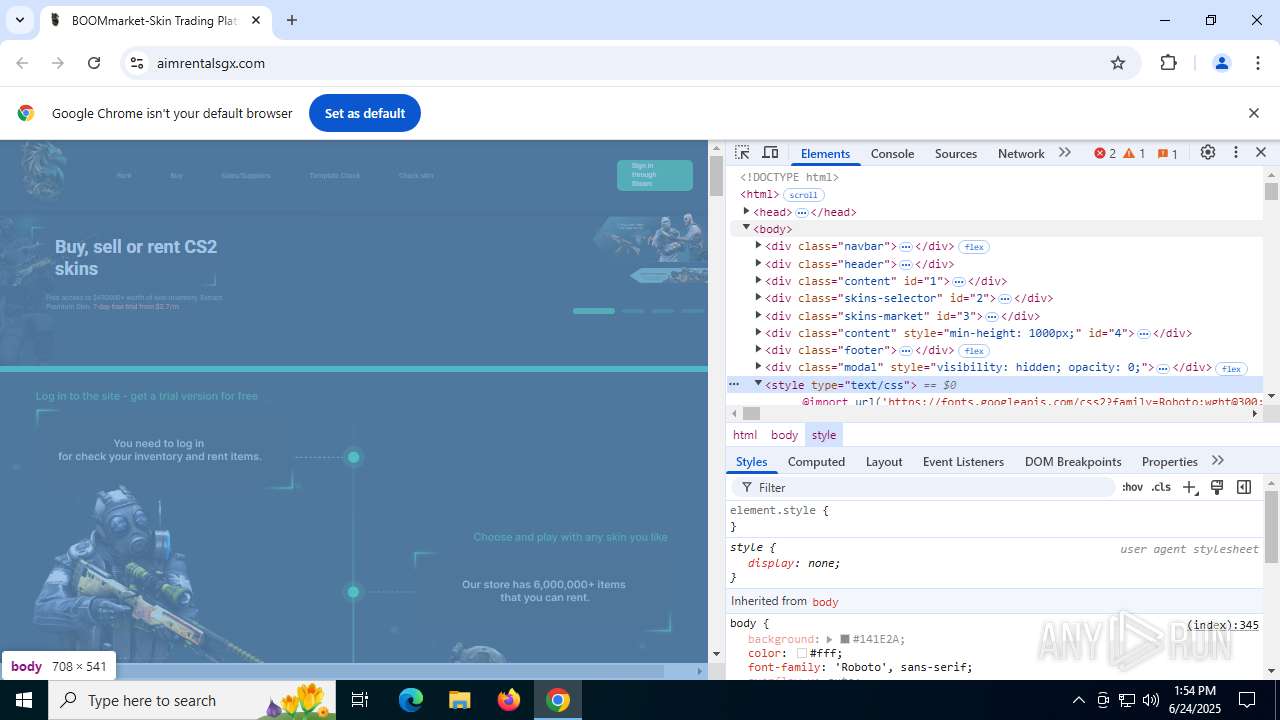View the 2 console errors
This screenshot has width=1280, height=720.
1105,153
